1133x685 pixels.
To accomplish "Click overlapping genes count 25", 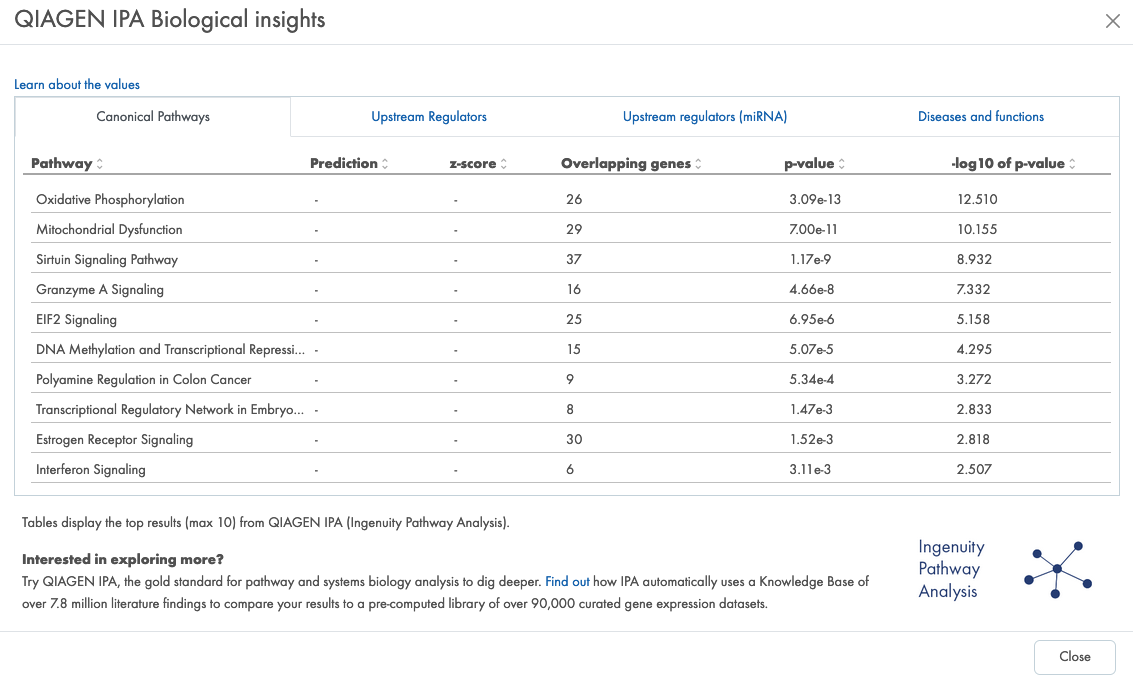I will [574, 319].
